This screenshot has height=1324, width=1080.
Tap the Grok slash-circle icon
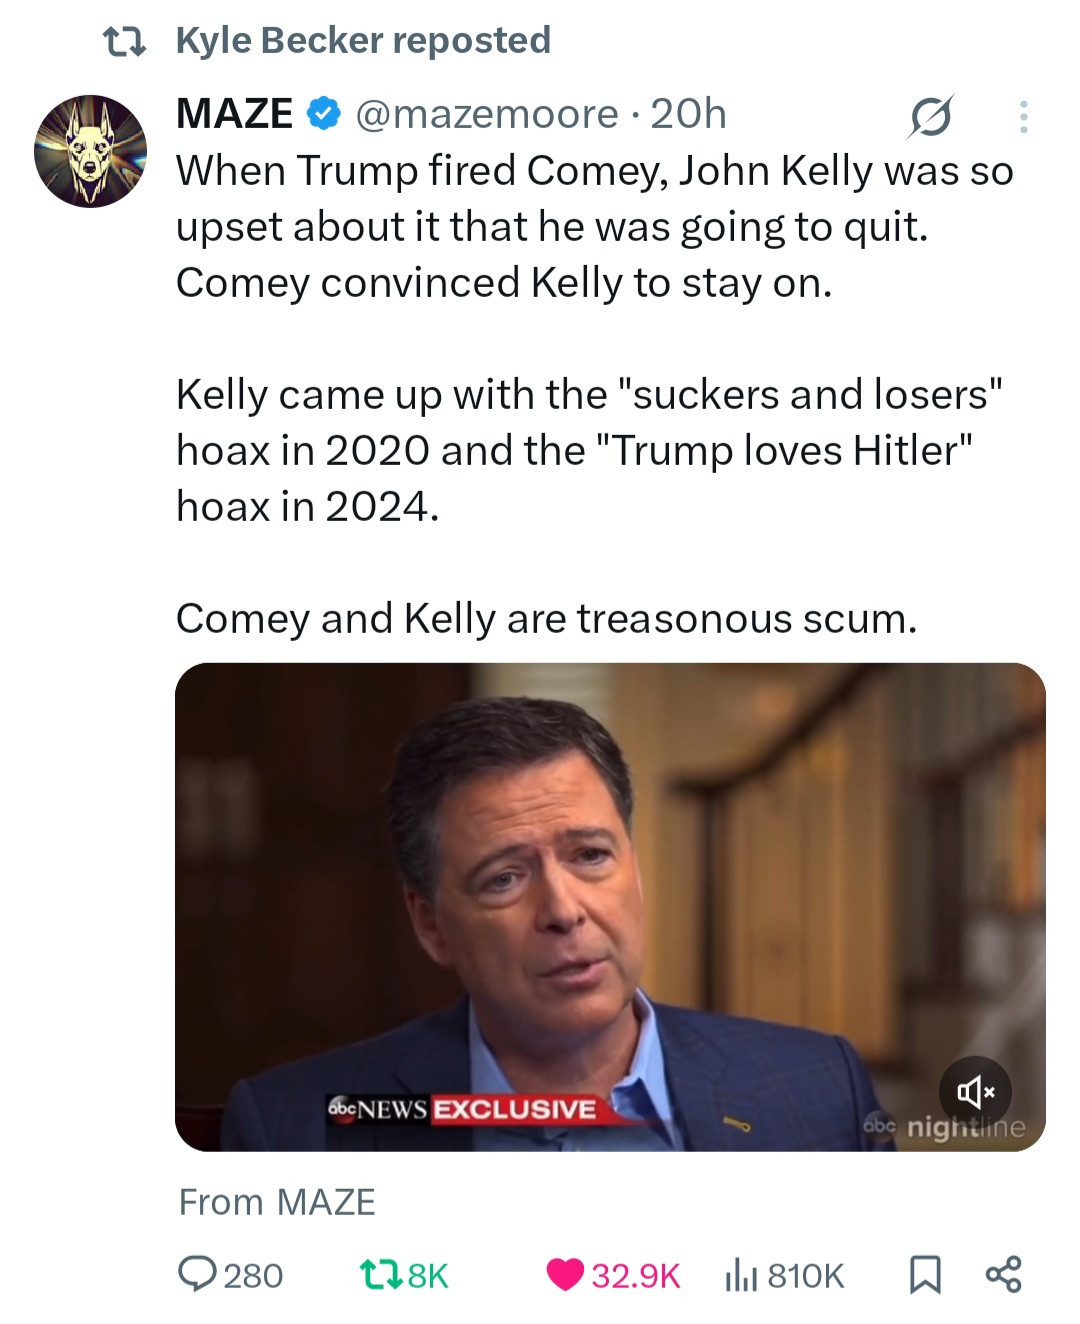click(x=930, y=117)
